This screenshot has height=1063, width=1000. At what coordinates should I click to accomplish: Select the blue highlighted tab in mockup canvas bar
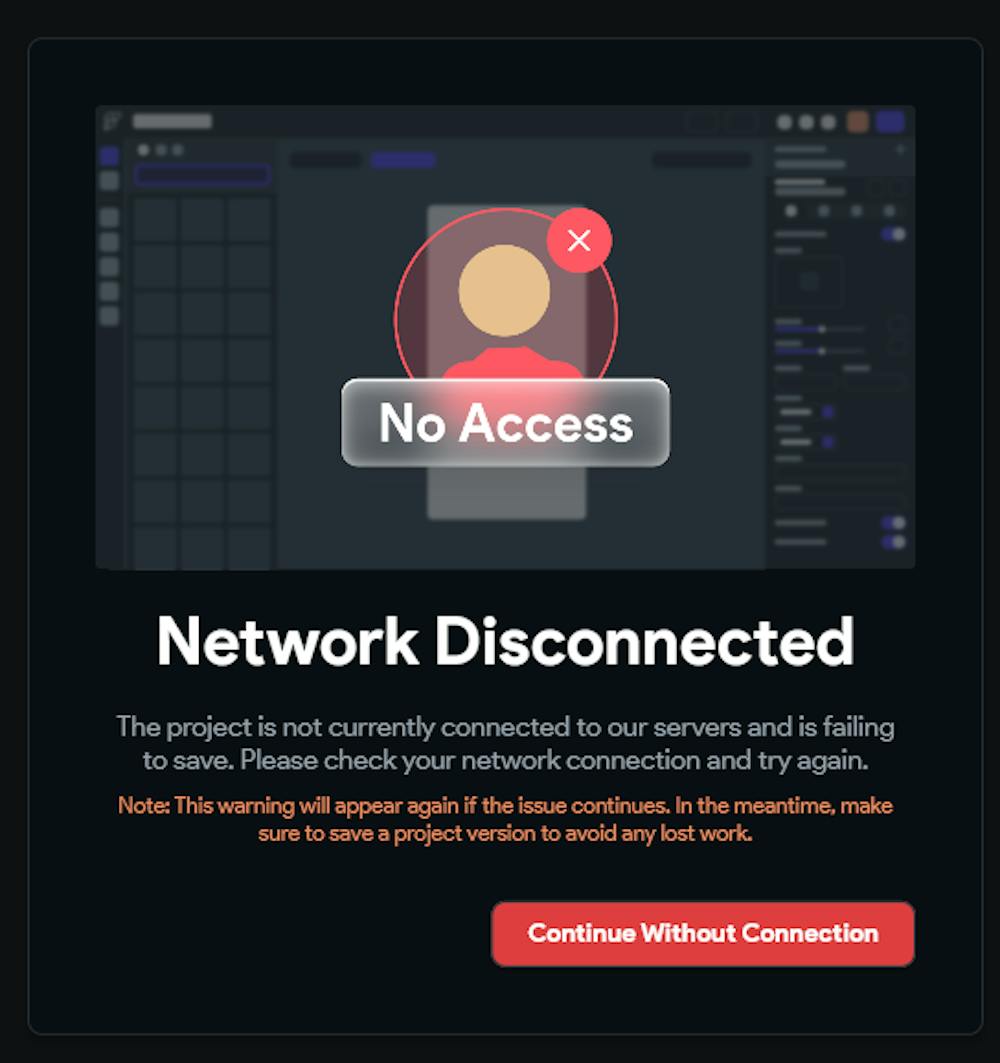pos(403,160)
